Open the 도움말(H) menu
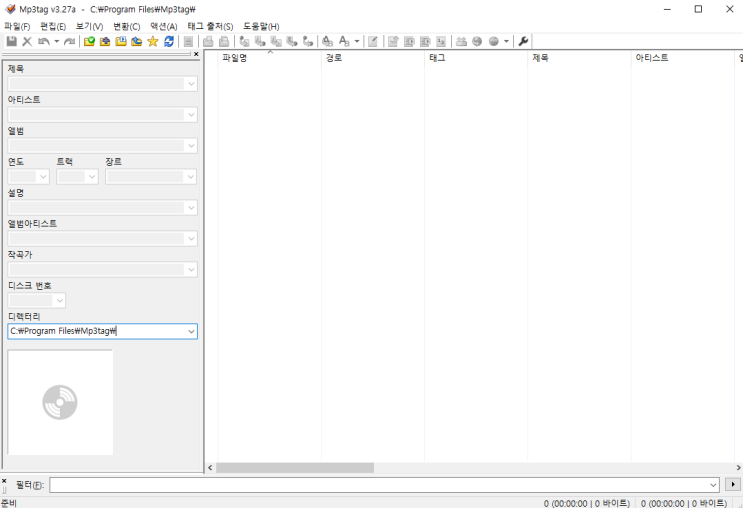 (261, 27)
